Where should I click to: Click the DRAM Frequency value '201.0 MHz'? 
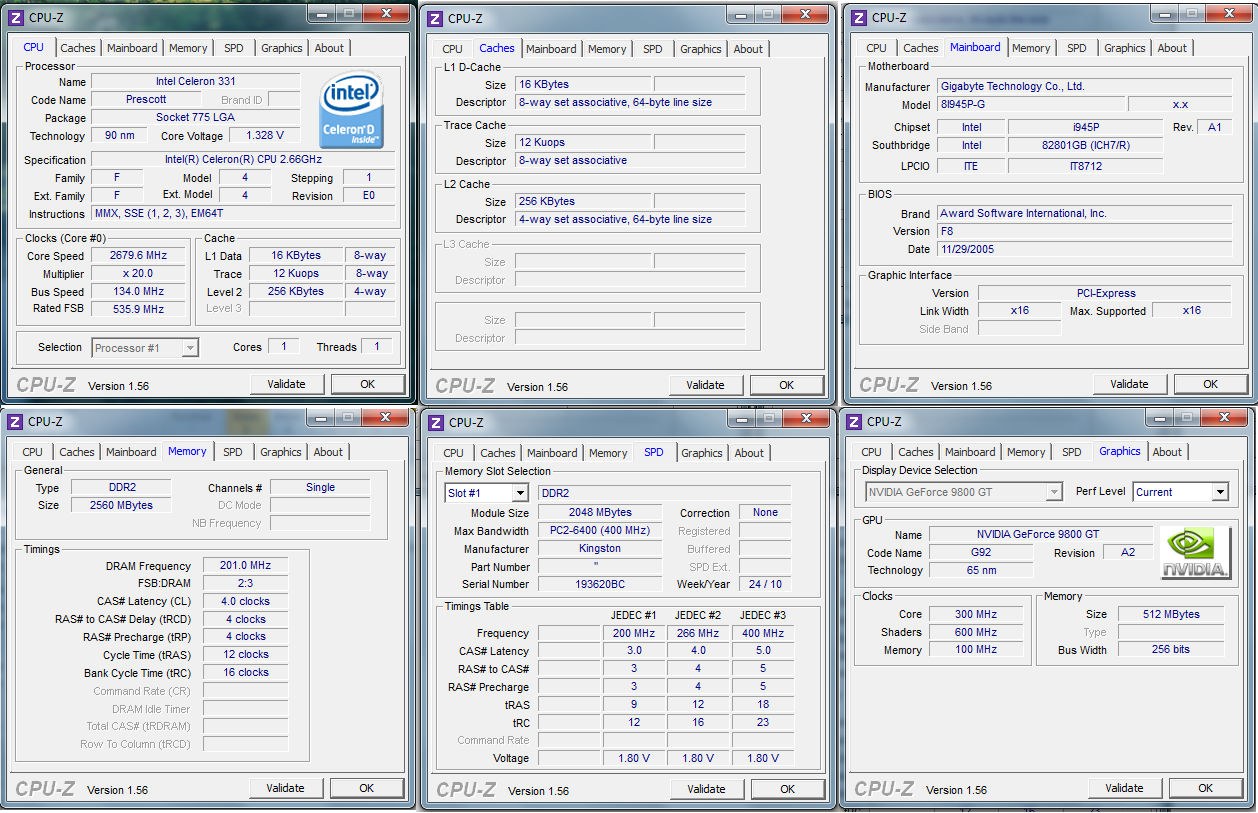[245, 566]
